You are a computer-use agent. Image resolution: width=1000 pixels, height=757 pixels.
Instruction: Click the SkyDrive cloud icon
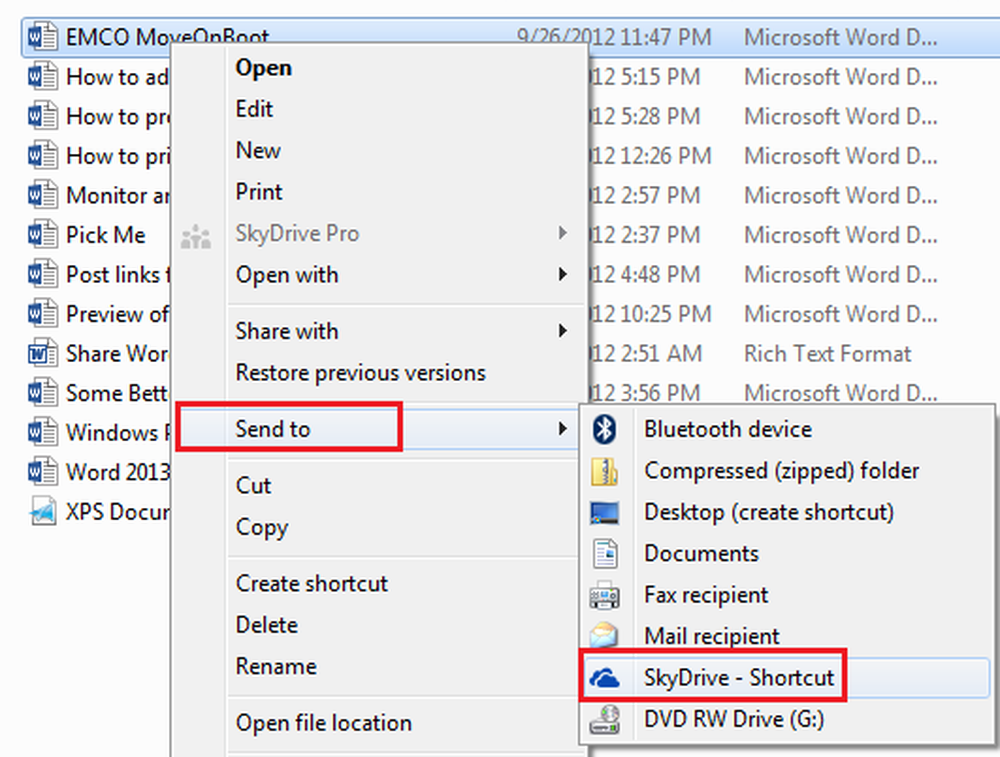(x=604, y=677)
